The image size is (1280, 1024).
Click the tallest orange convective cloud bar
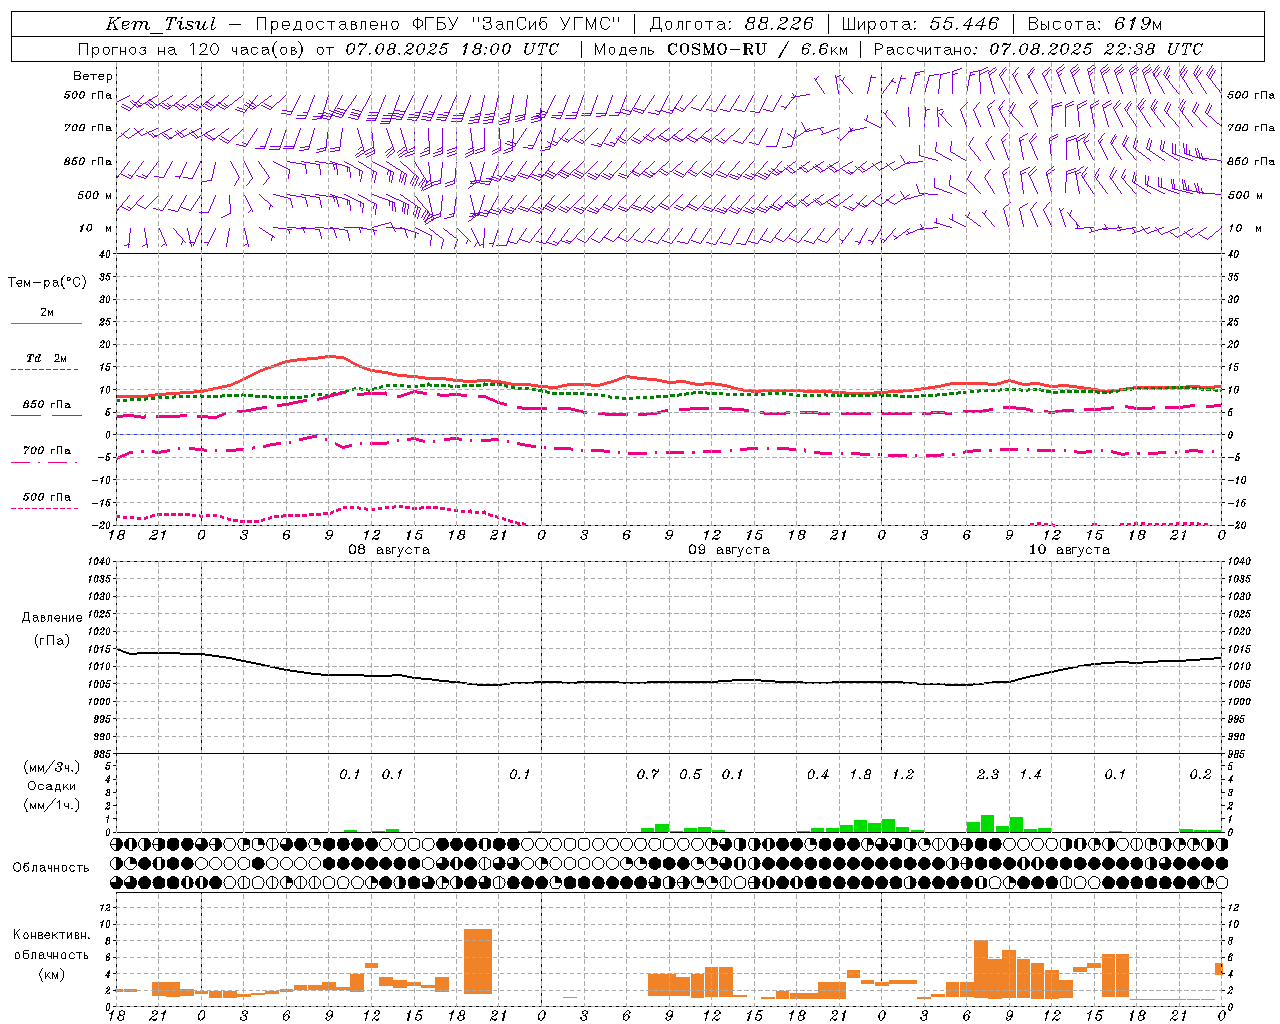click(x=478, y=961)
